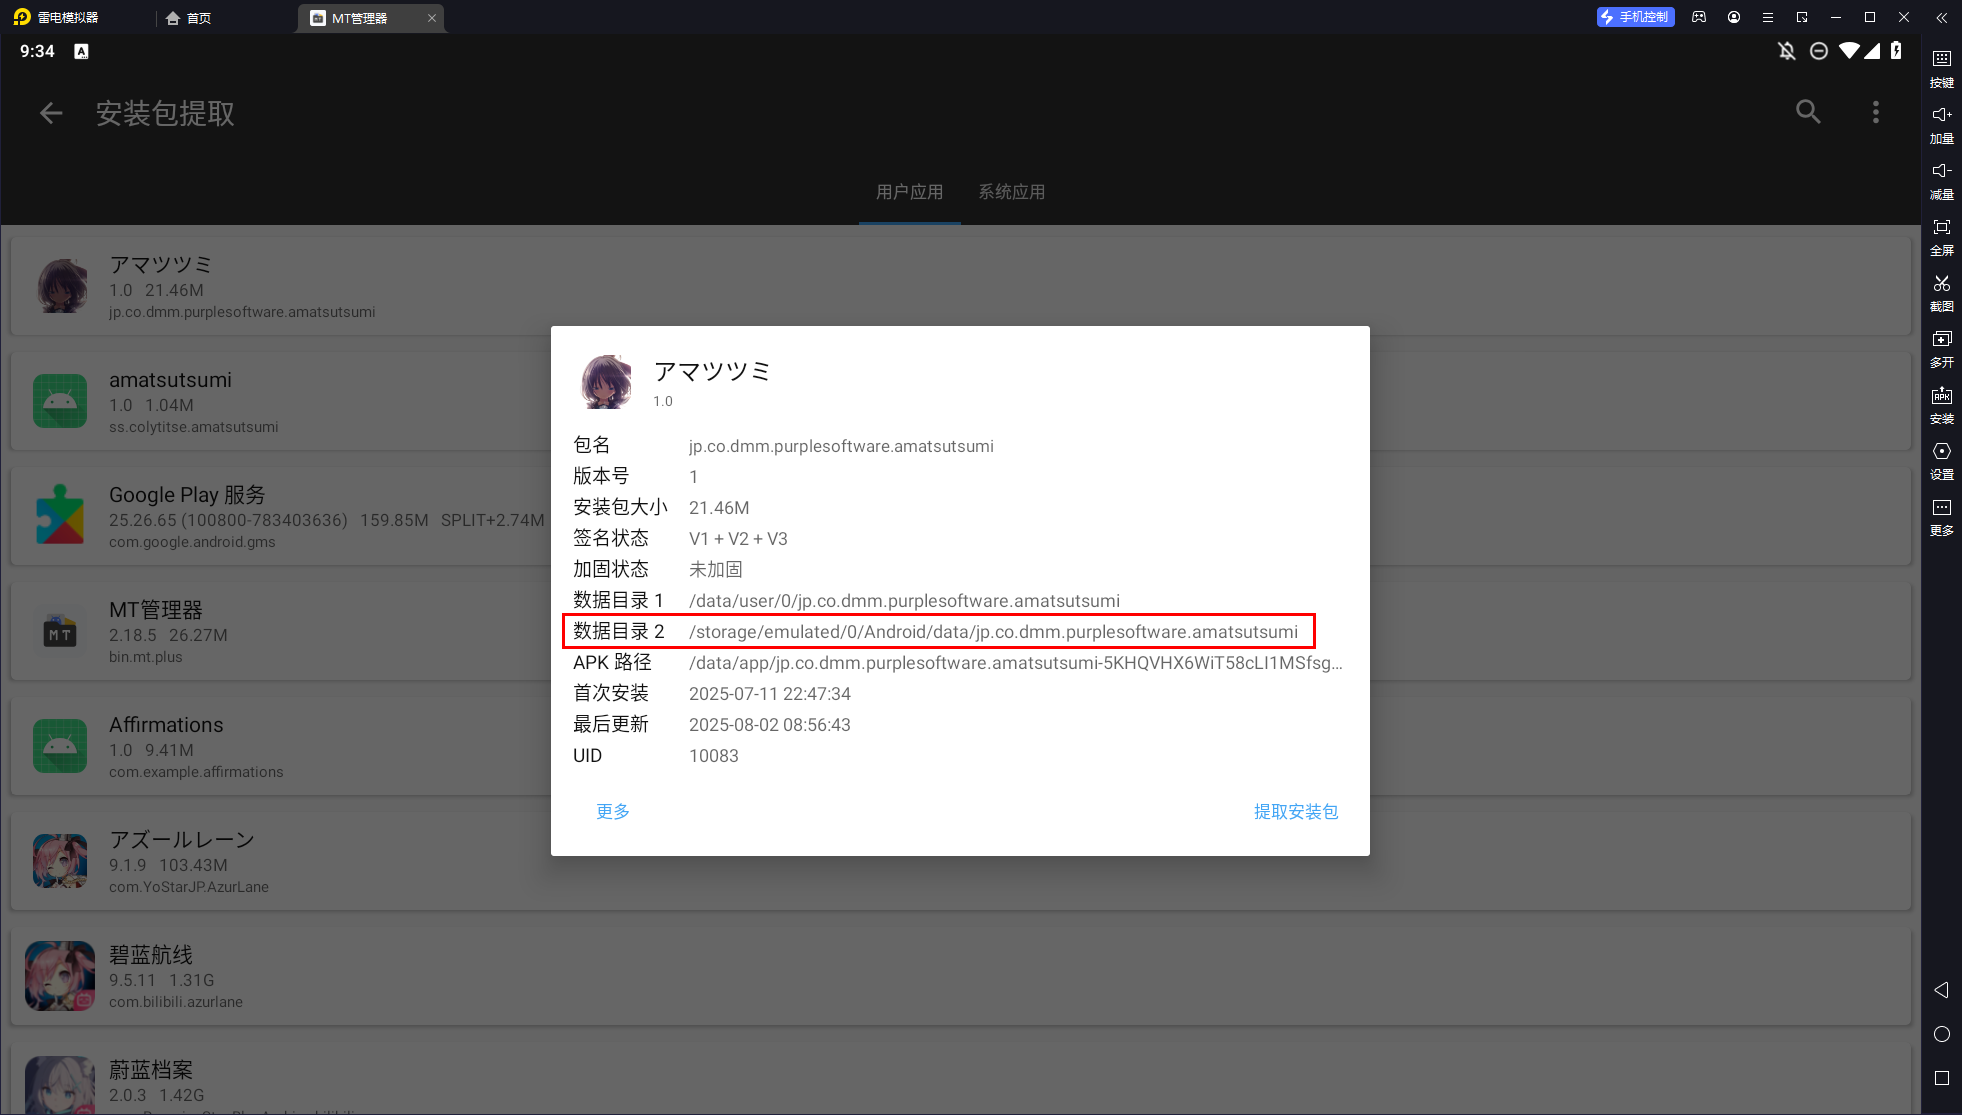Expand the sidebar 更多 options
Image resolution: width=1962 pixels, height=1115 pixels.
click(1941, 509)
